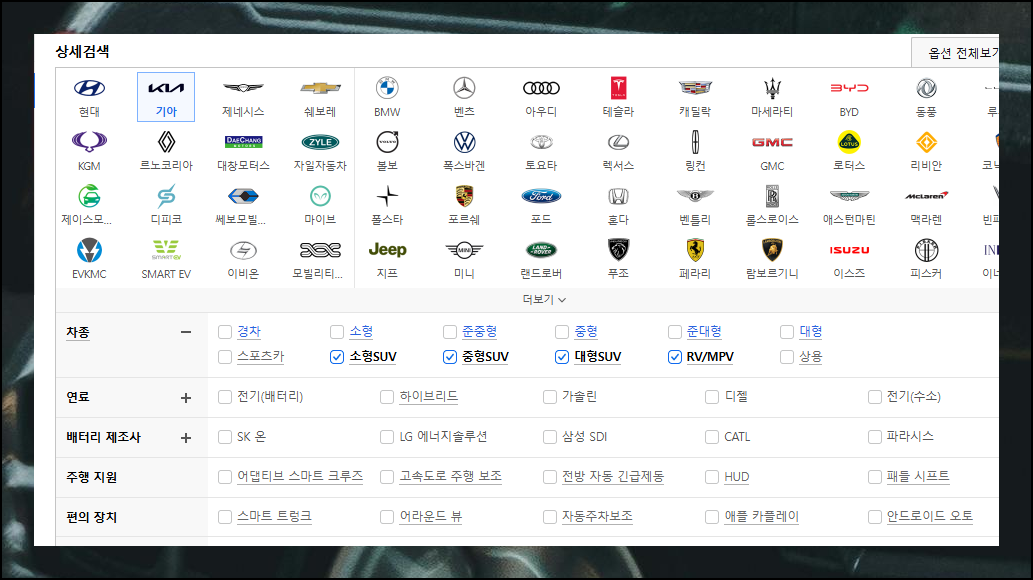Select the Volkswagen (폭스바겐) logo

(464, 142)
